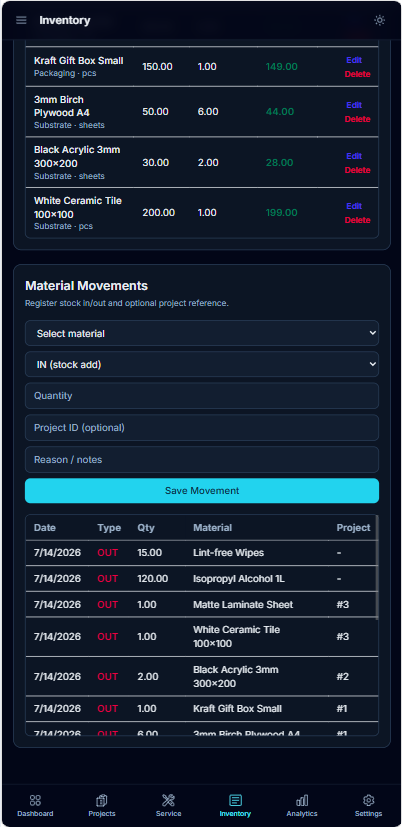Click the 120.00 quantity cell

tap(153, 579)
